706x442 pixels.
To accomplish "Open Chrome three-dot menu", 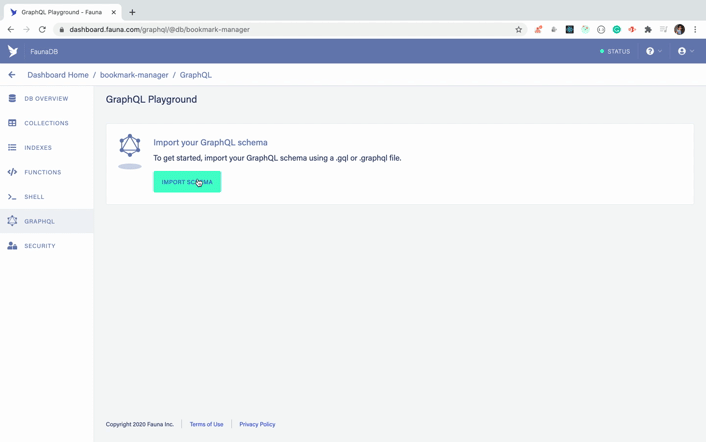I will pyautogui.click(x=695, y=30).
